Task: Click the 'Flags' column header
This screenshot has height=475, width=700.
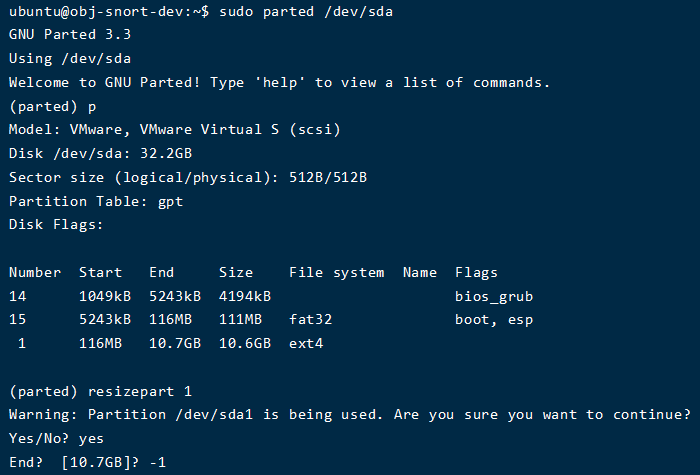Action: [x=476, y=273]
